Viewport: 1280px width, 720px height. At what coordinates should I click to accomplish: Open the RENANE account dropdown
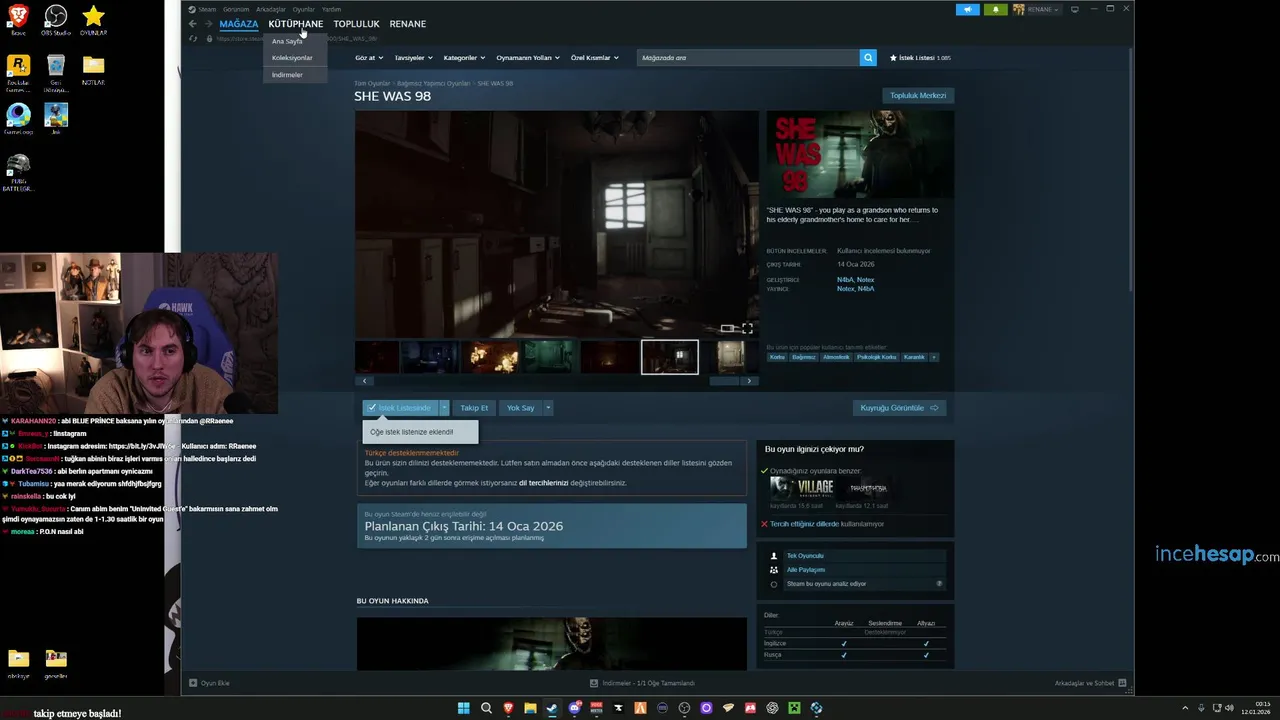(1036, 9)
